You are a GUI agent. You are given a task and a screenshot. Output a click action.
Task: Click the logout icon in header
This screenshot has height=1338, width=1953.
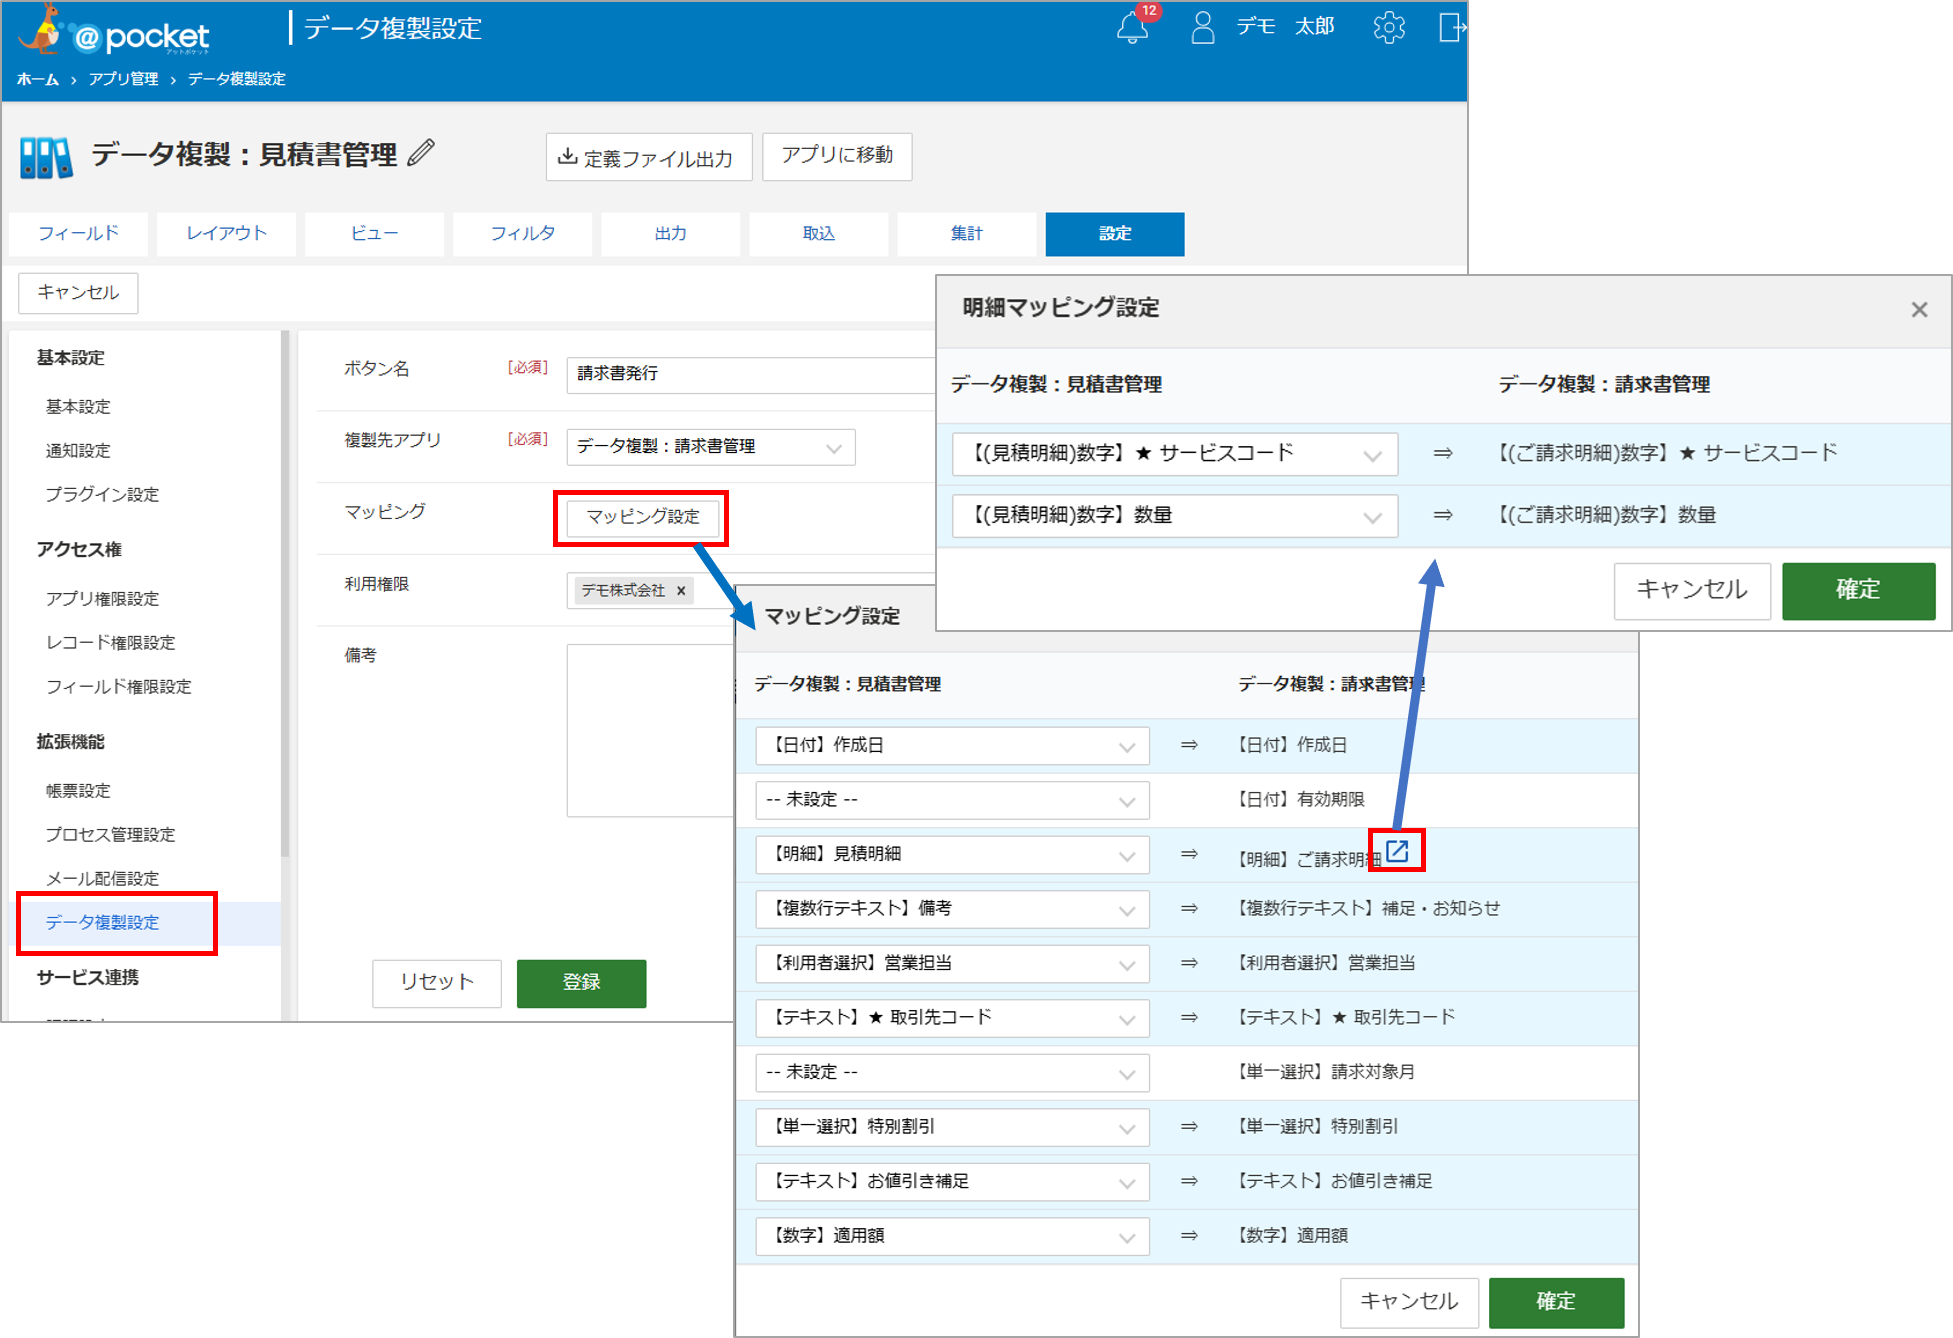point(1451,27)
